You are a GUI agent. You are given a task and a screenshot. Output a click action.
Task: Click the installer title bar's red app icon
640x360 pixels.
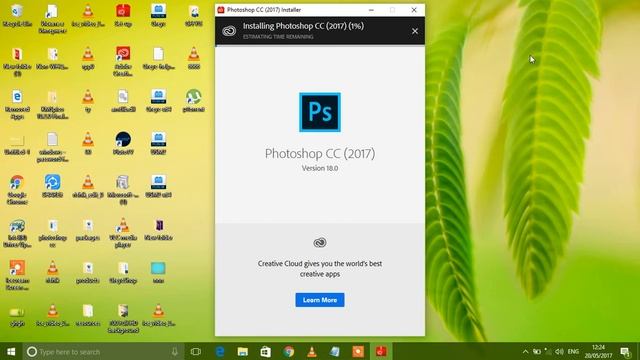(x=221, y=10)
